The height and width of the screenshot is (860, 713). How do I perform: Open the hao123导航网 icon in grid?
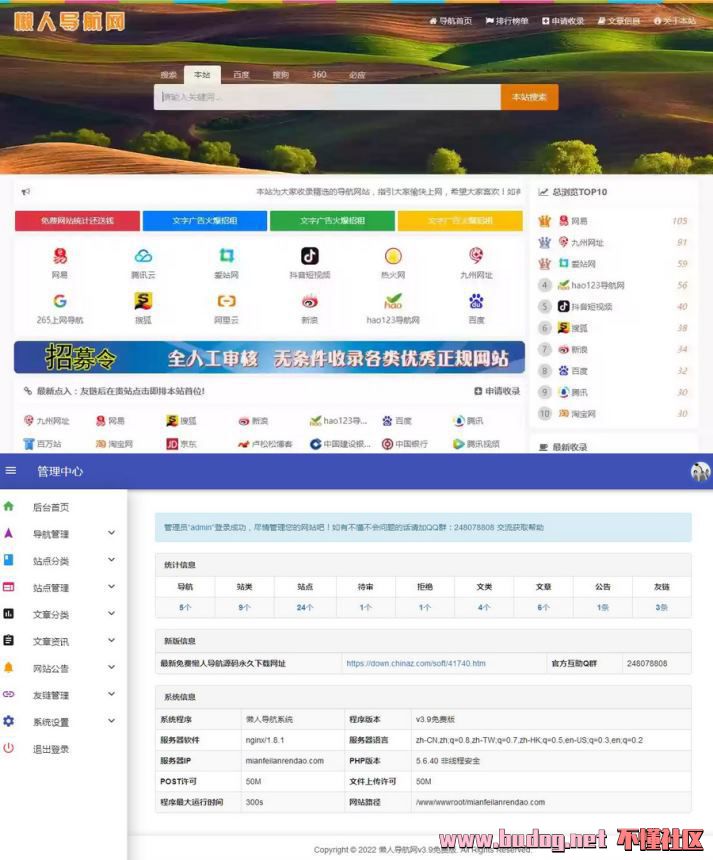tap(393, 301)
